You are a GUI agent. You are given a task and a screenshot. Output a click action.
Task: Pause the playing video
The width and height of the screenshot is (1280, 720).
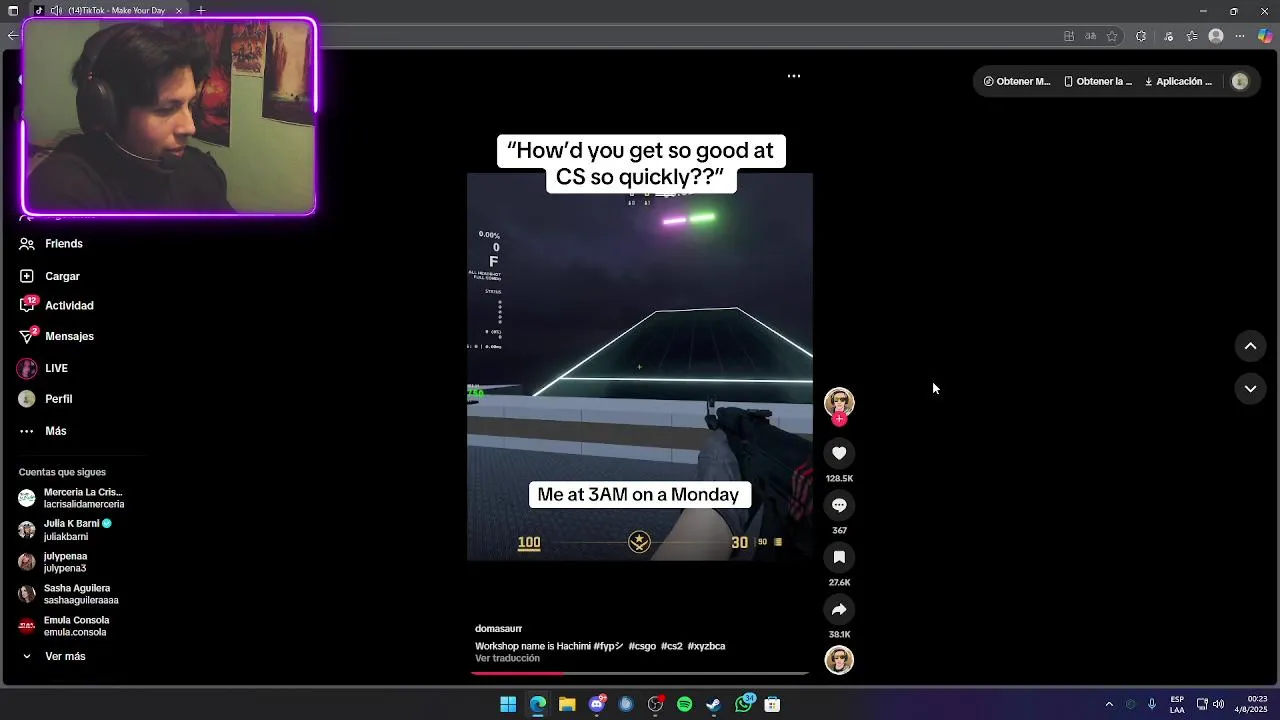(640, 367)
